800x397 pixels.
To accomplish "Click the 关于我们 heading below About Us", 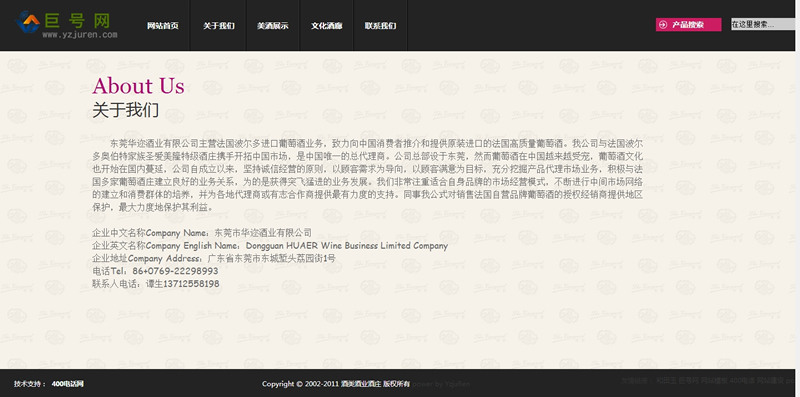I will (x=126, y=110).
